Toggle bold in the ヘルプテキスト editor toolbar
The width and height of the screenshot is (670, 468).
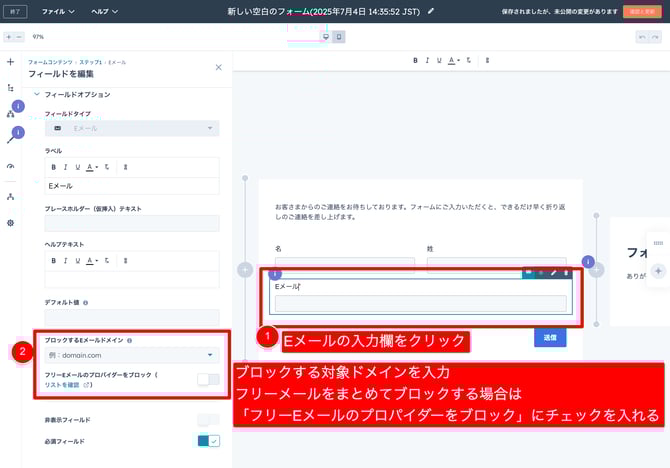(53, 261)
